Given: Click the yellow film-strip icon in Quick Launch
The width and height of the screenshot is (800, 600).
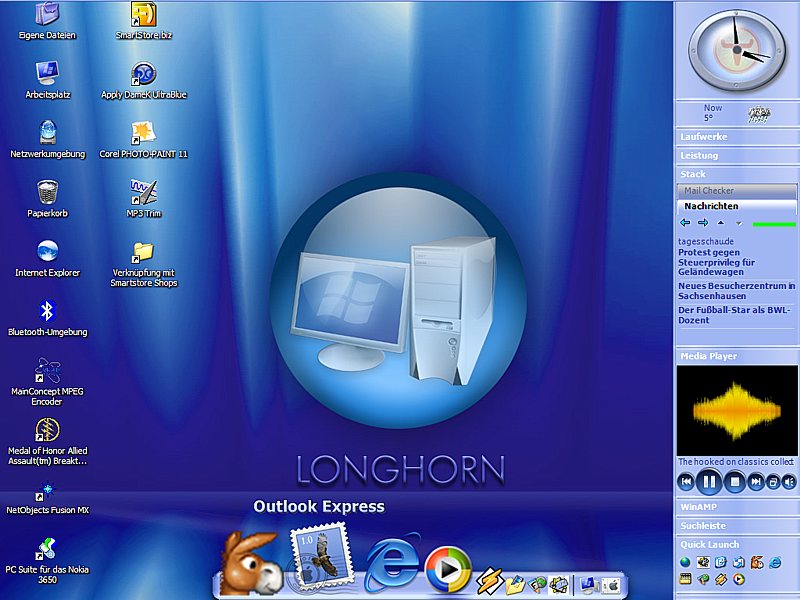Looking at the screenshot, I should coord(685,579).
